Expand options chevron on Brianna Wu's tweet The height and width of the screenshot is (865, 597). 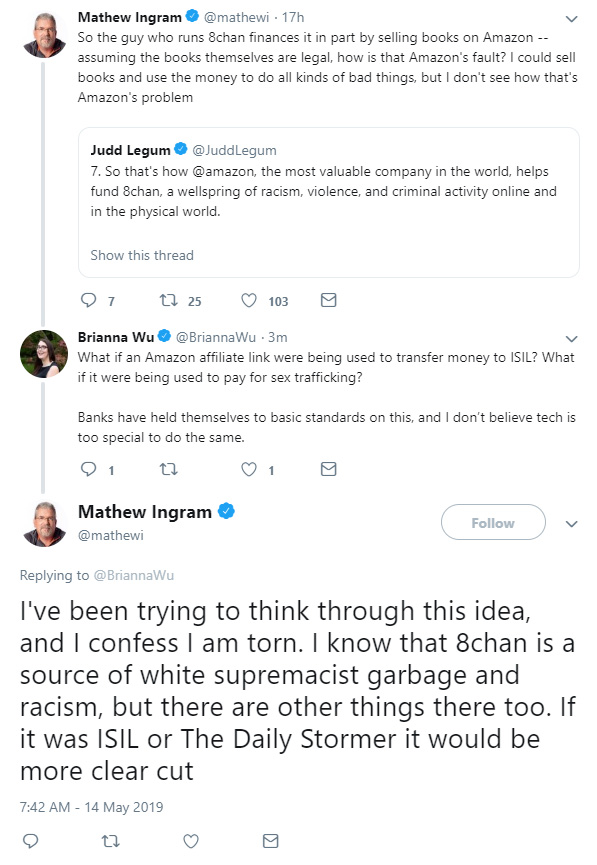click(572, 338)
